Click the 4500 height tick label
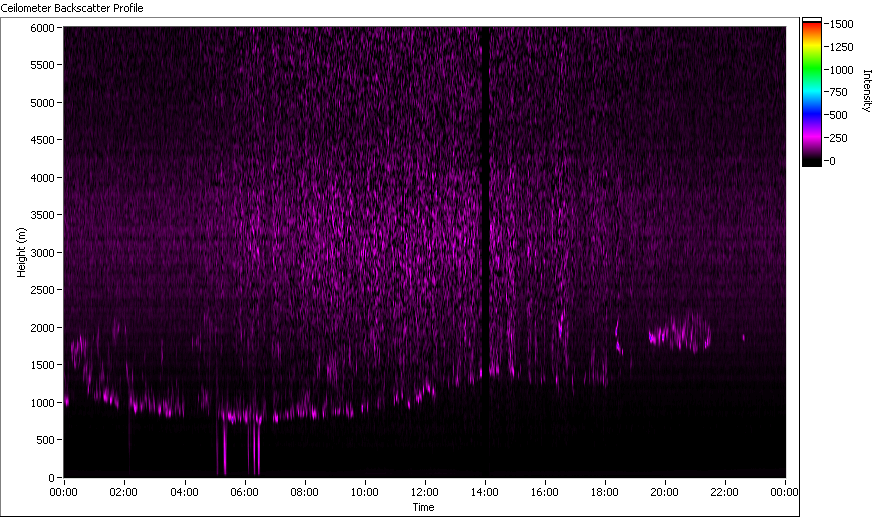 pos(42,140)
